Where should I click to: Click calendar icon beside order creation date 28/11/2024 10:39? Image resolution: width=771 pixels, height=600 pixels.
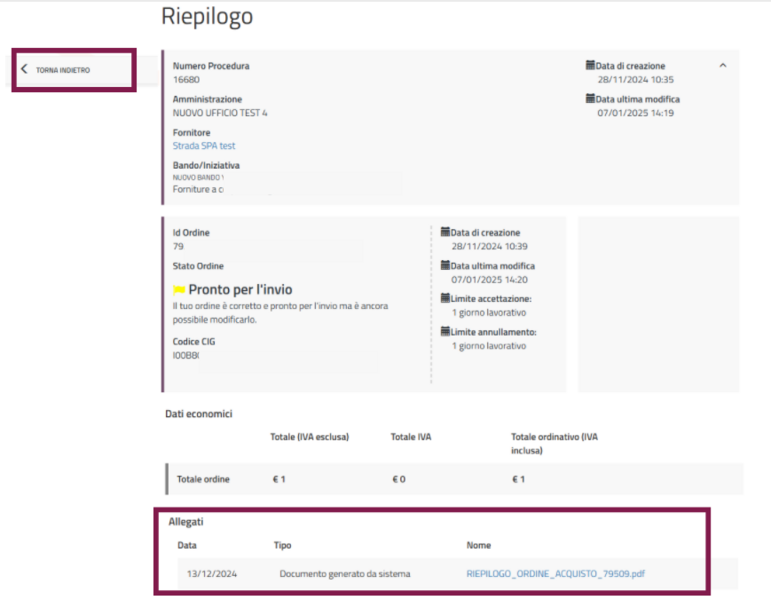point(446,233)
